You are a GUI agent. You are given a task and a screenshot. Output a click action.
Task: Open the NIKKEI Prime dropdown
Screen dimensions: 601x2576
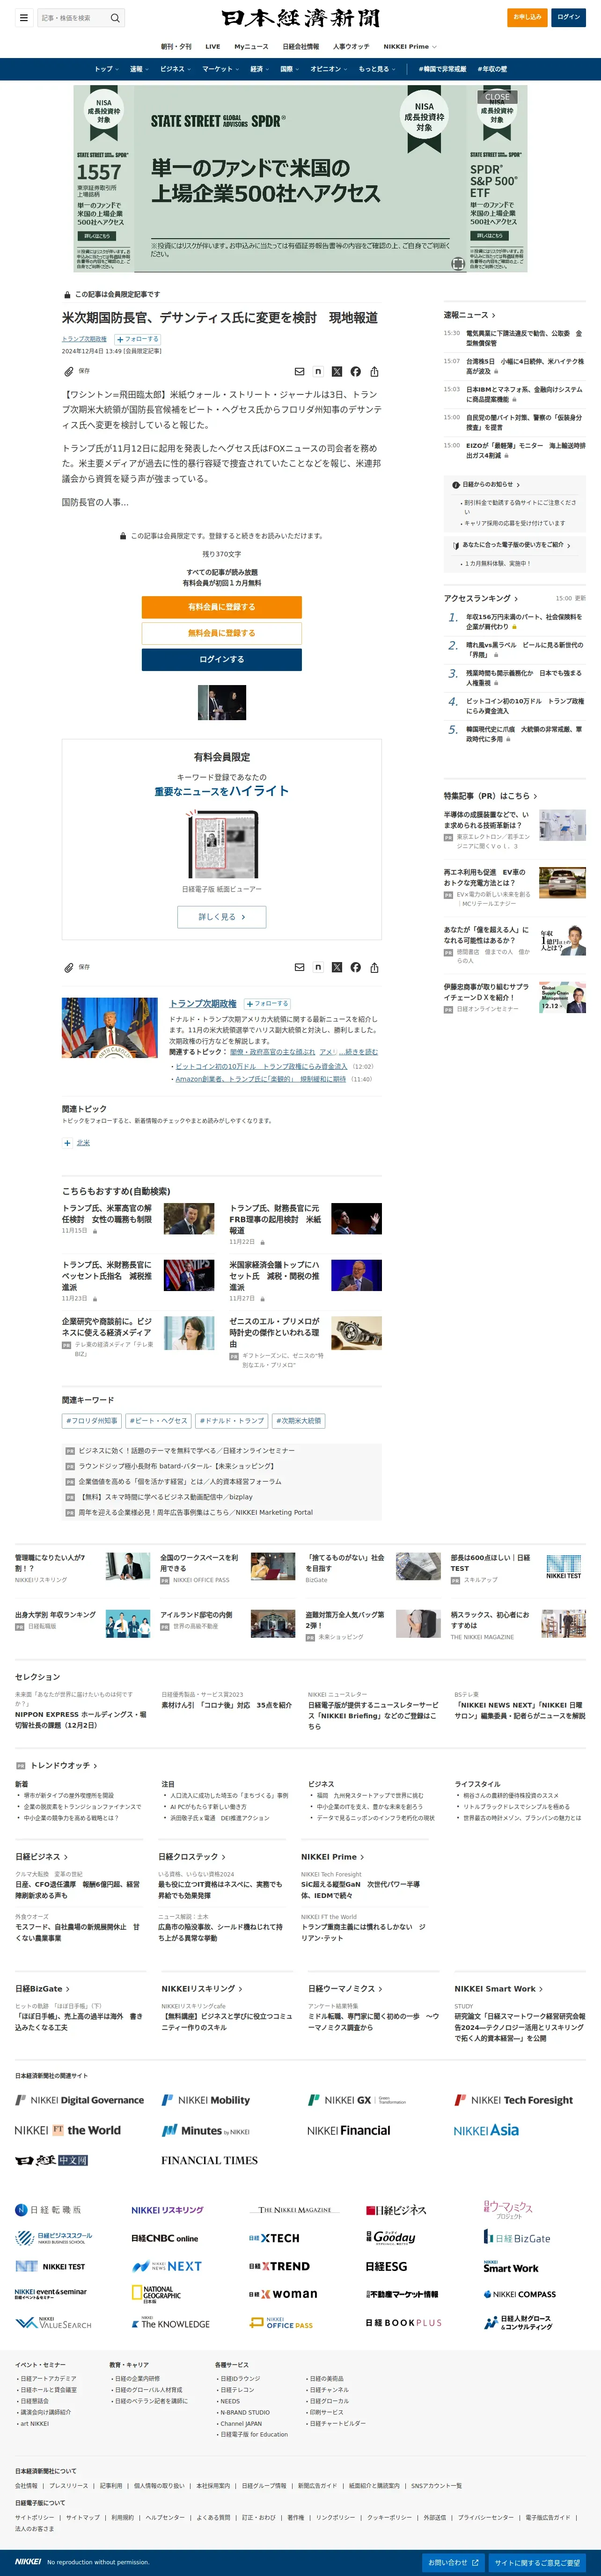click(x=410, y=46)
